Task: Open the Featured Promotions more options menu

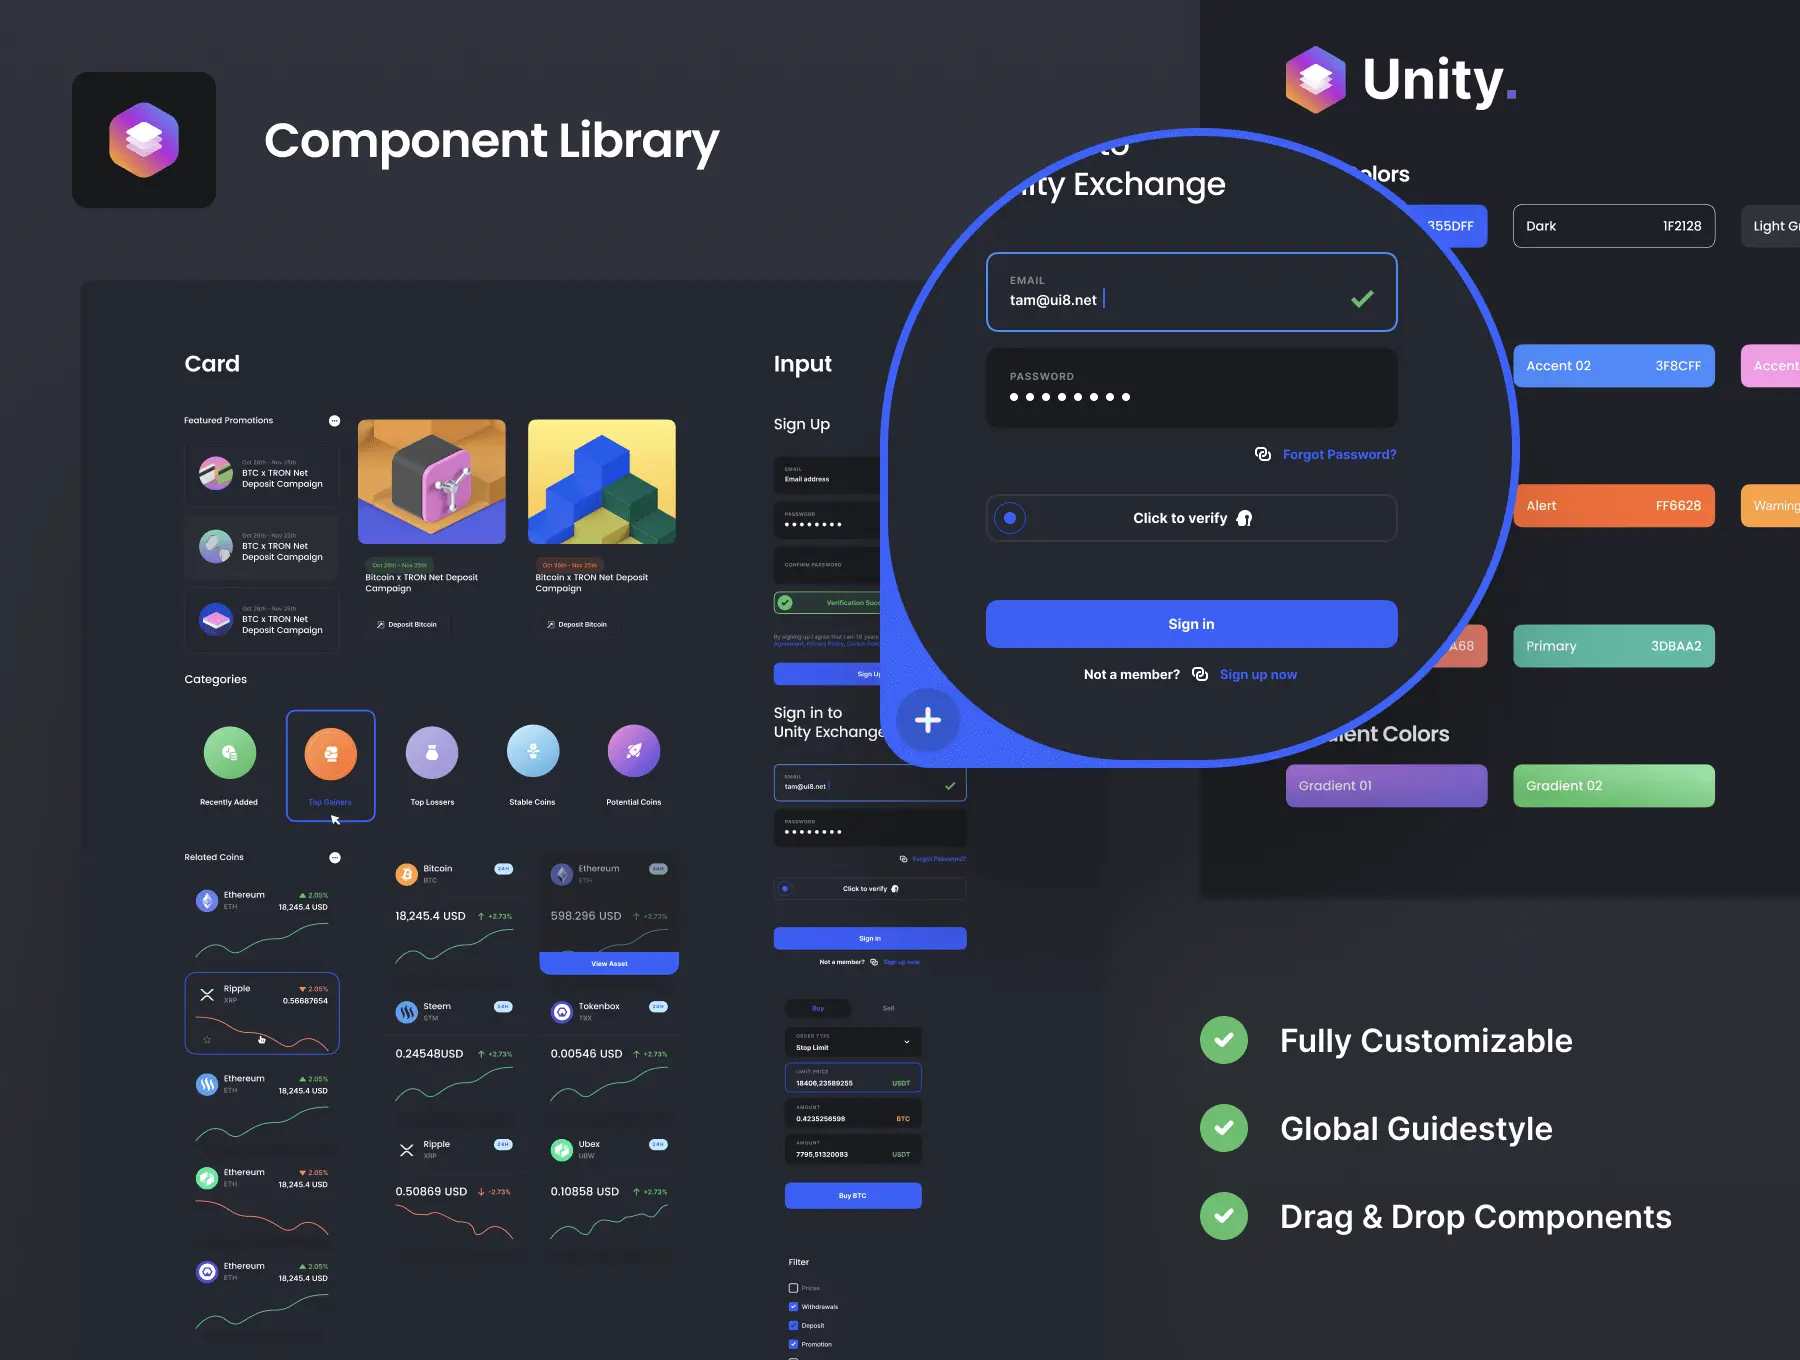Action: tap(335, 421)
